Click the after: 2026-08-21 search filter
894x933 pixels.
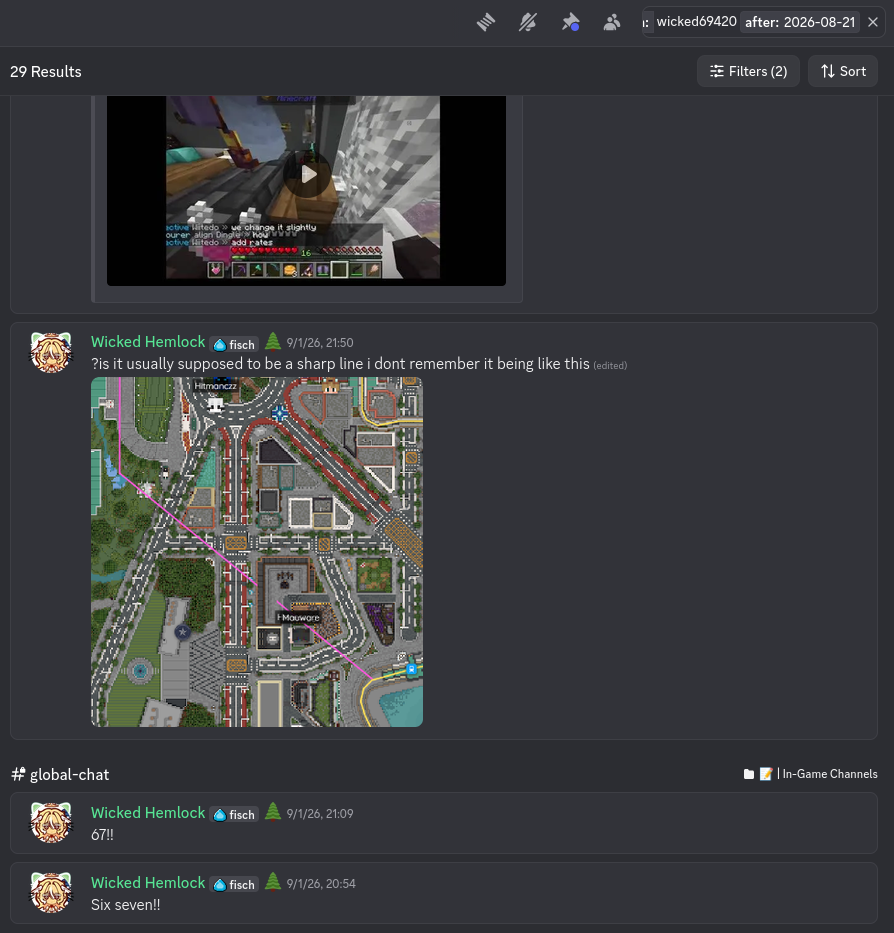click(x=800, y=22)
